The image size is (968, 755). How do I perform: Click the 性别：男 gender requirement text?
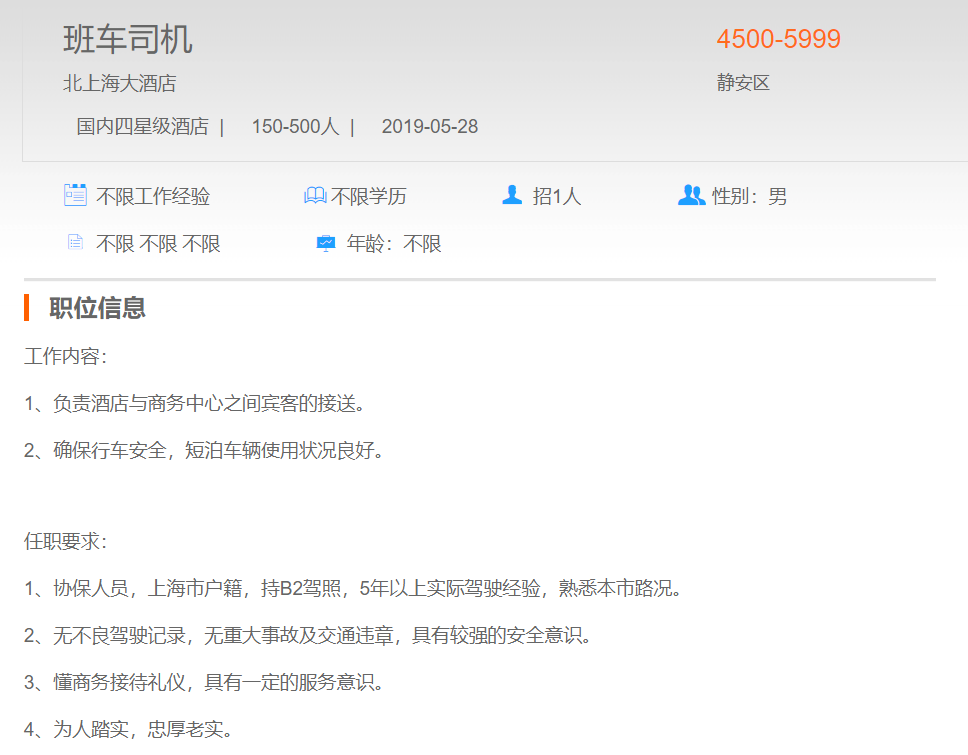(749, 197)
